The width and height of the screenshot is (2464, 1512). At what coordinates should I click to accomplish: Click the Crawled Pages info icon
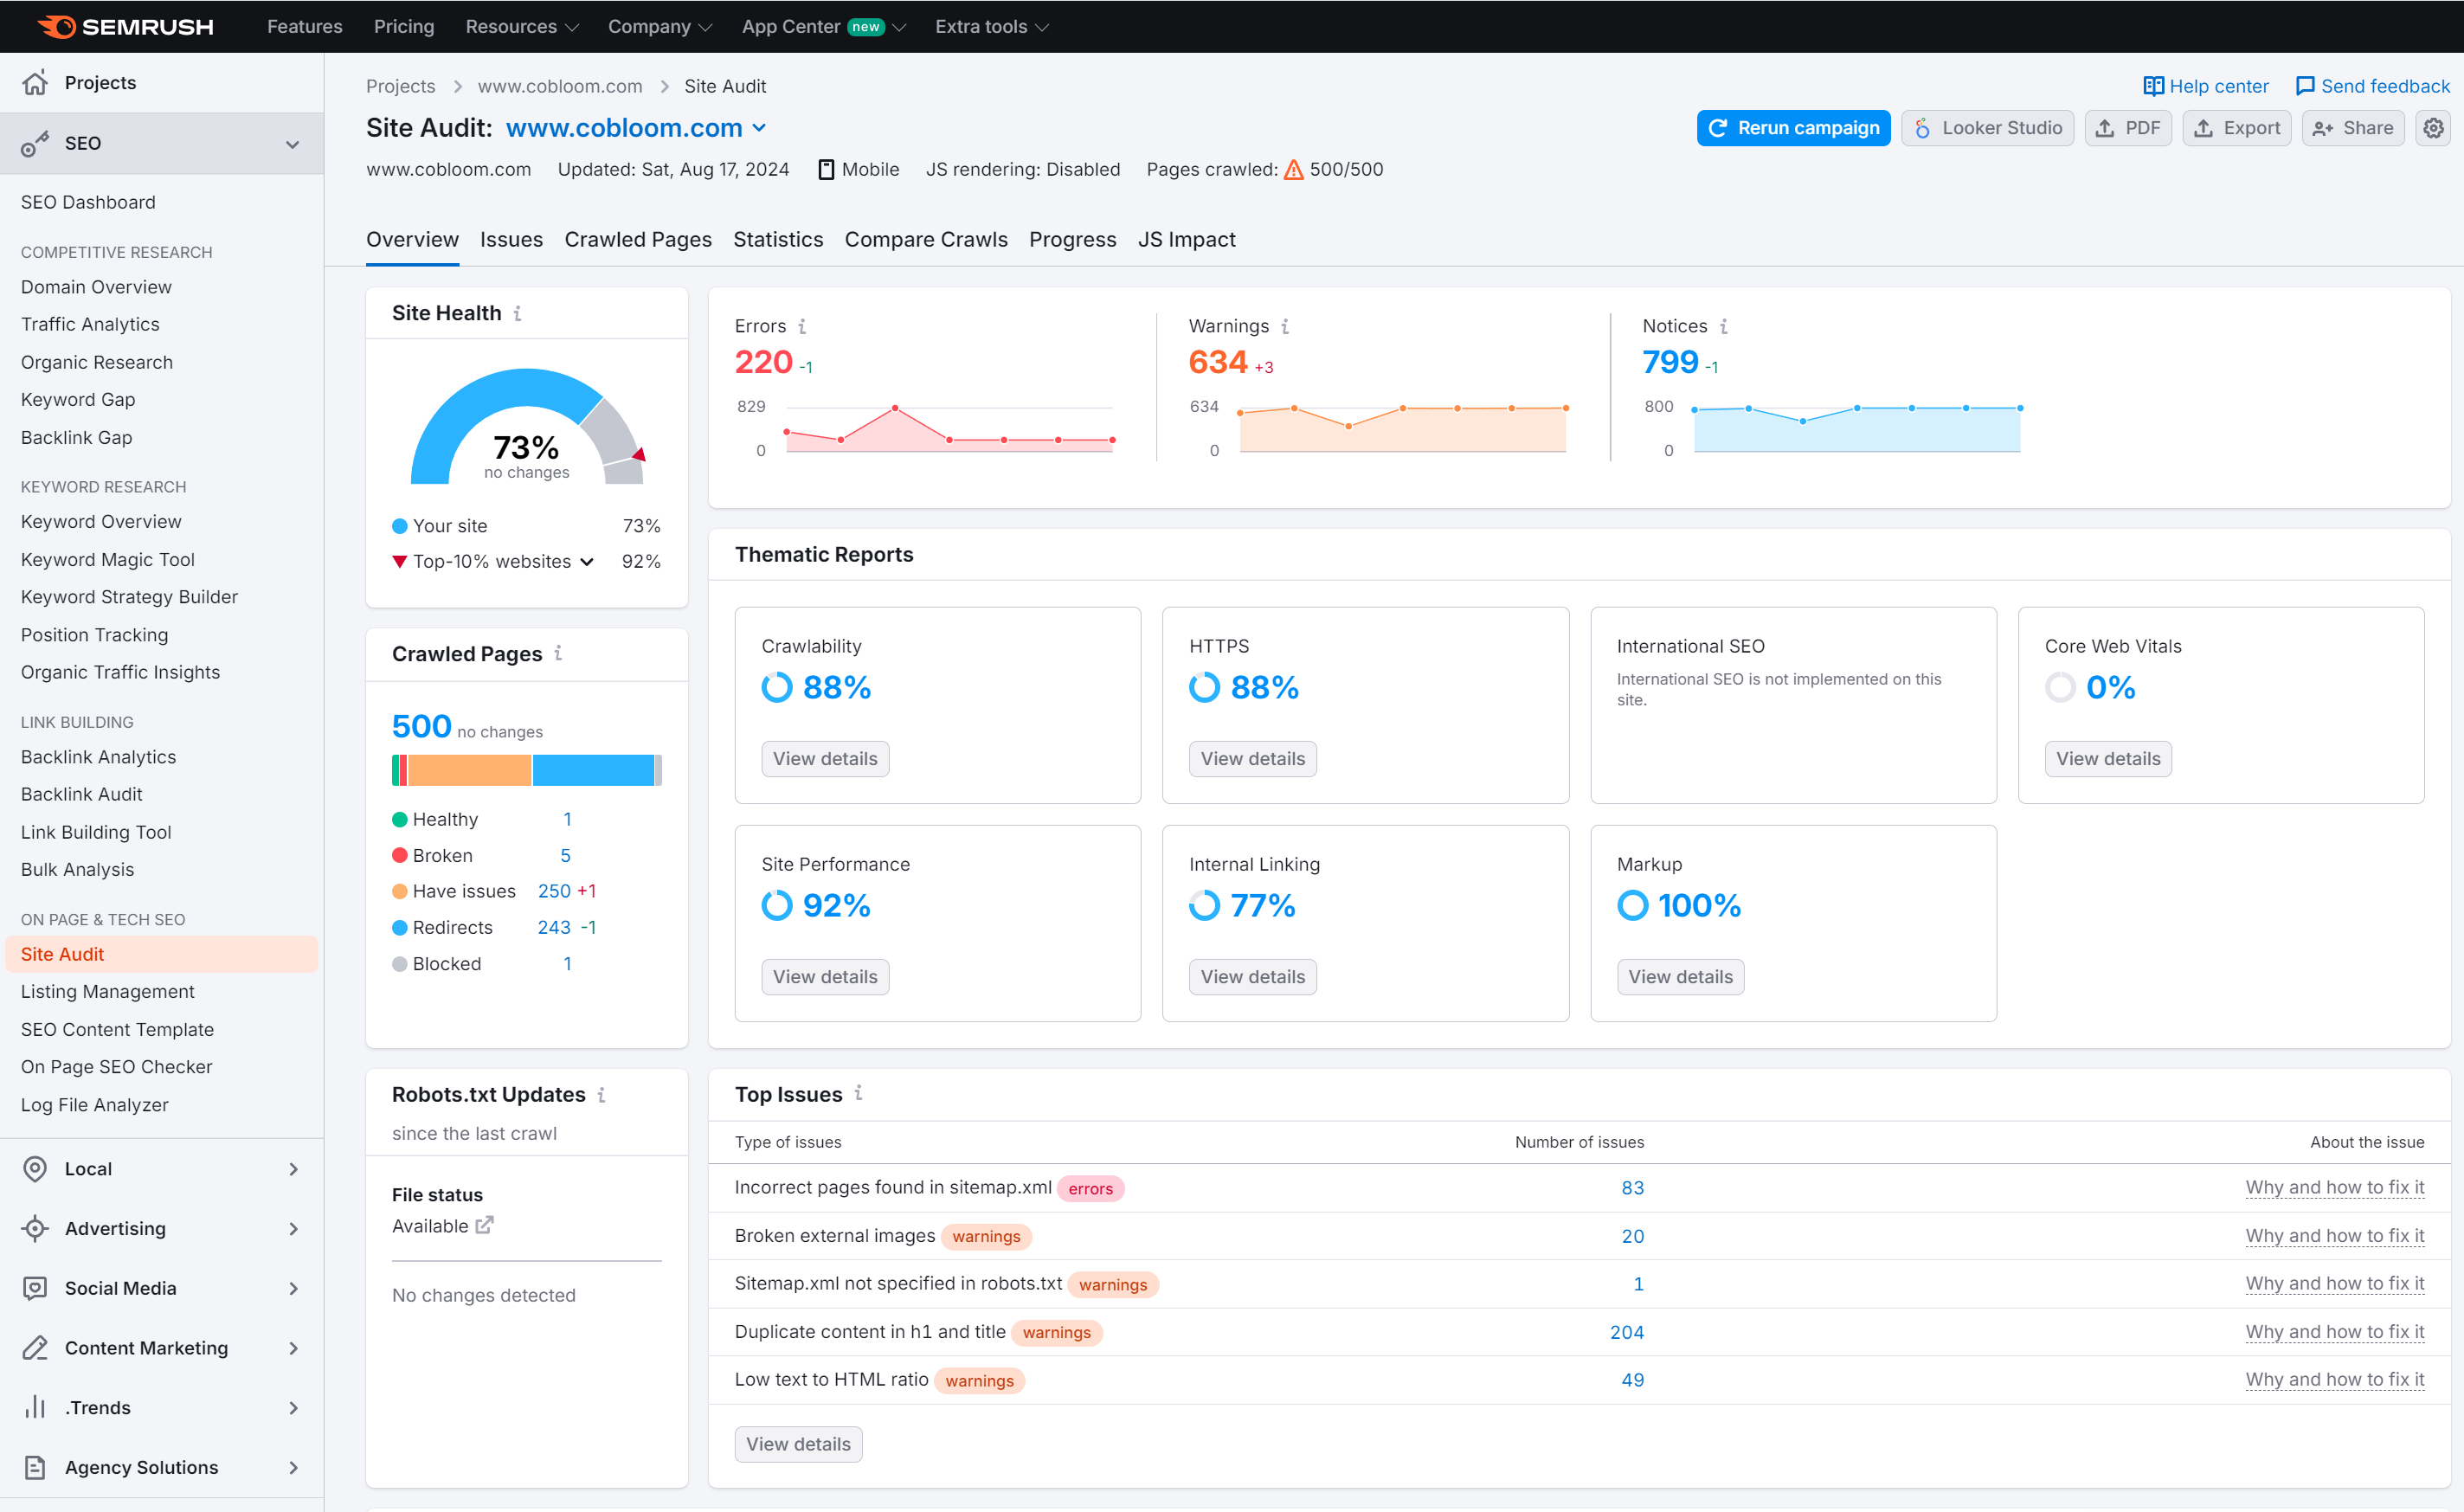(558, 653)
